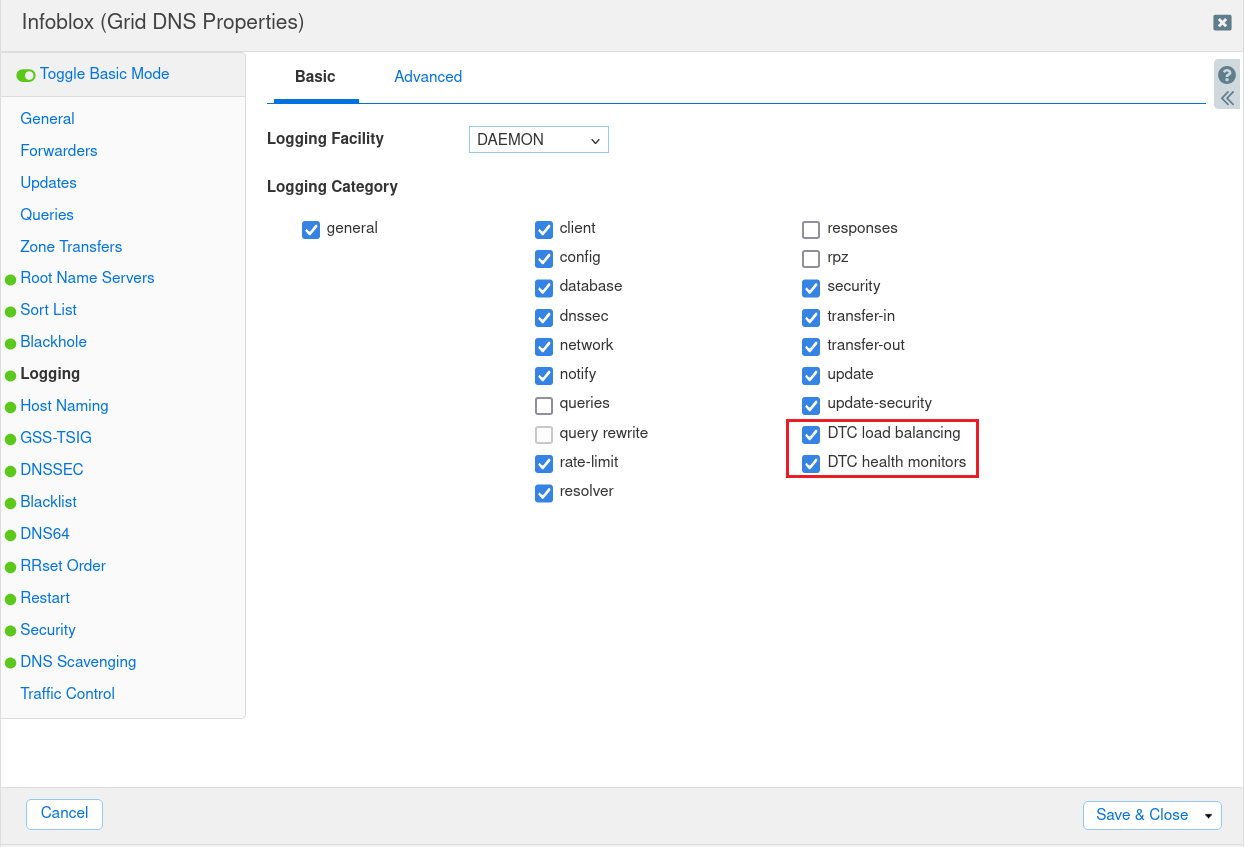1244x847 pixels.
Task: Open the Forwarders section
Action: 59,151
